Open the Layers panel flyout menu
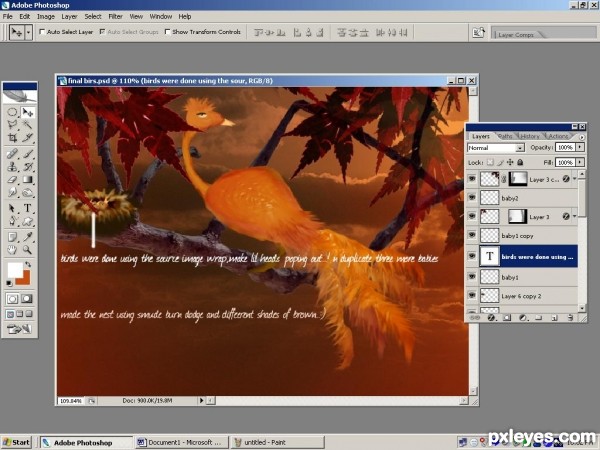Screen dimensions: 600x450 coord(582,137)
